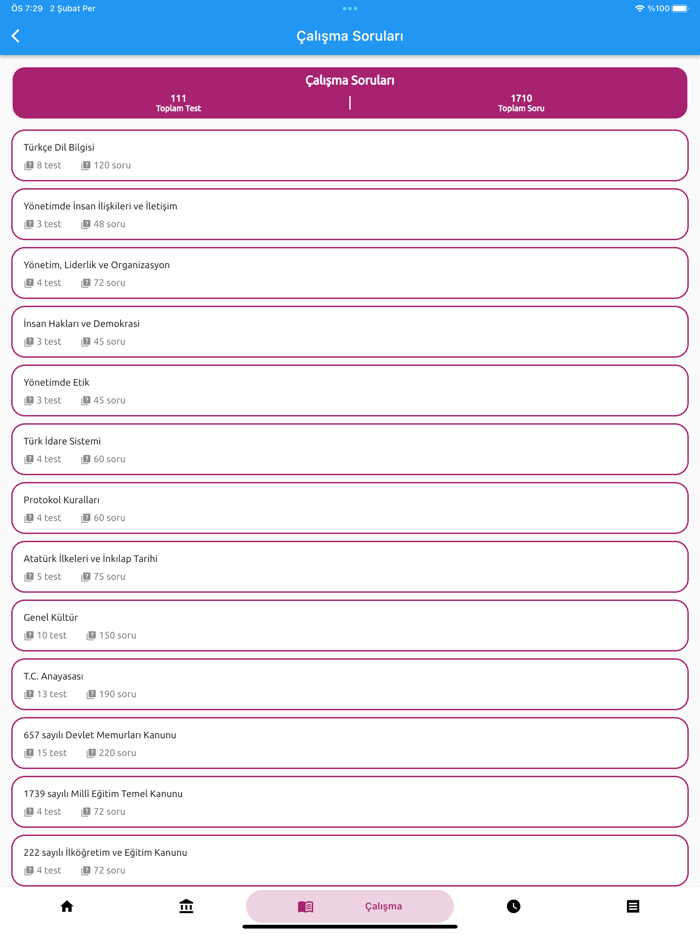
Task: Open the clock history tab icon
Action: pos(513,906)
